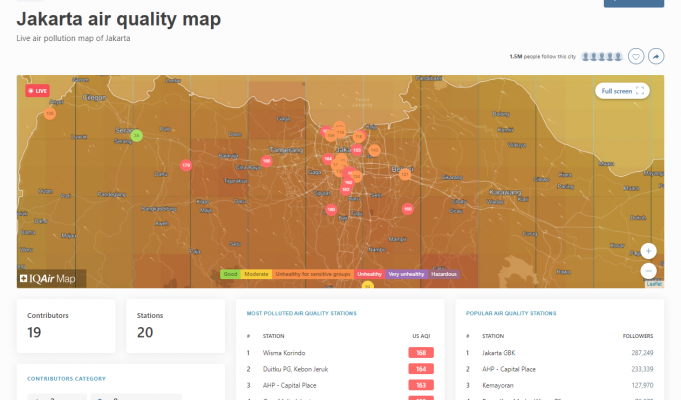Click the IQAir Map logo
Screen dimensions: 681x400
pyautogui.click(x=52, y=278)
